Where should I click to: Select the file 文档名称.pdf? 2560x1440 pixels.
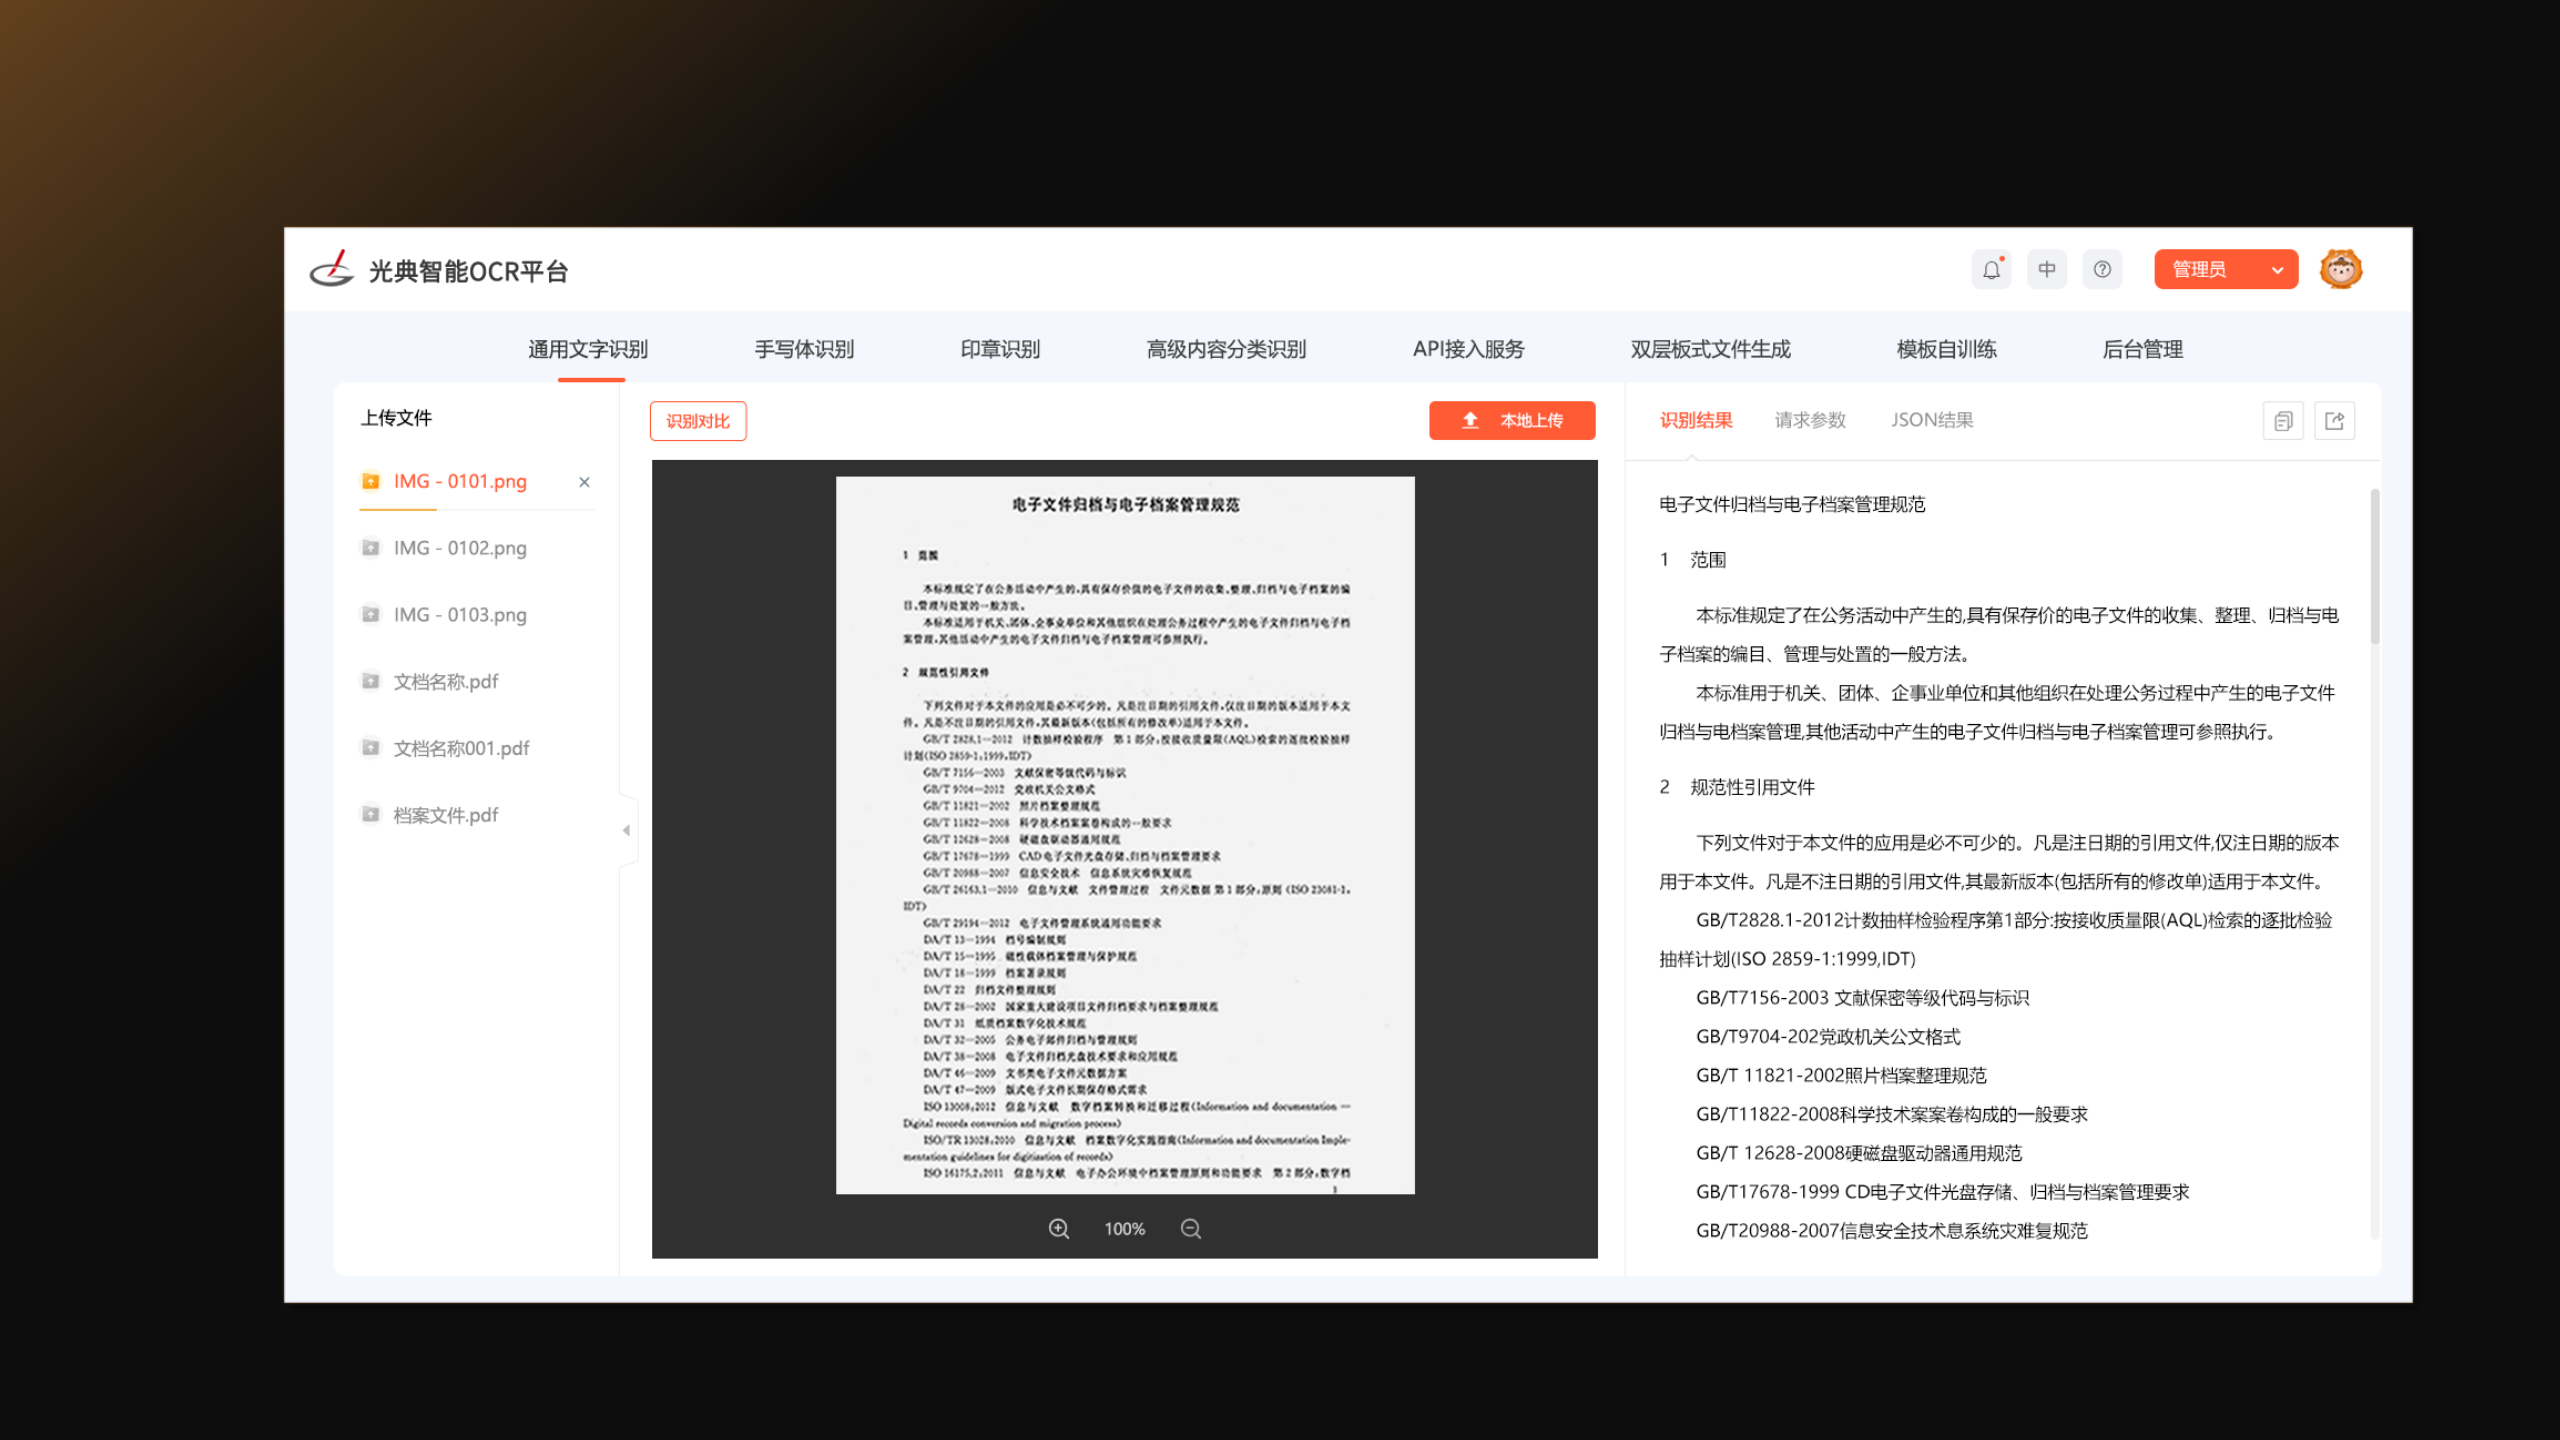click(x=444, y=681)
